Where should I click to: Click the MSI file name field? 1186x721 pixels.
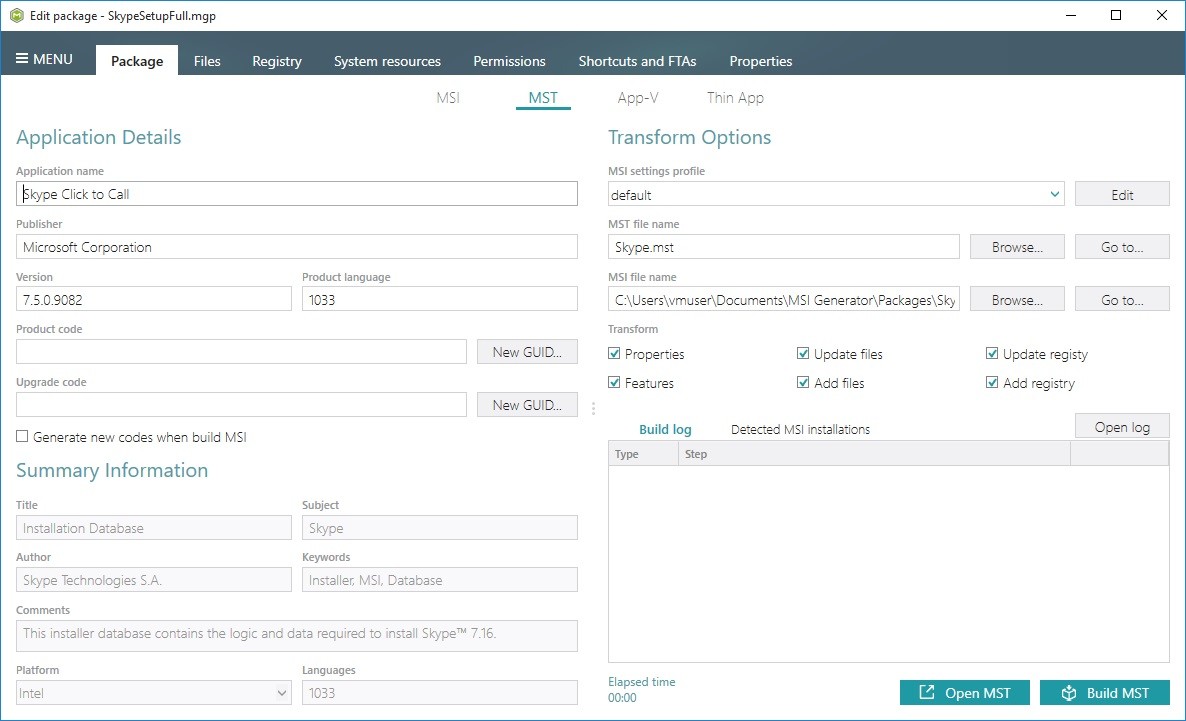(784, 300)
